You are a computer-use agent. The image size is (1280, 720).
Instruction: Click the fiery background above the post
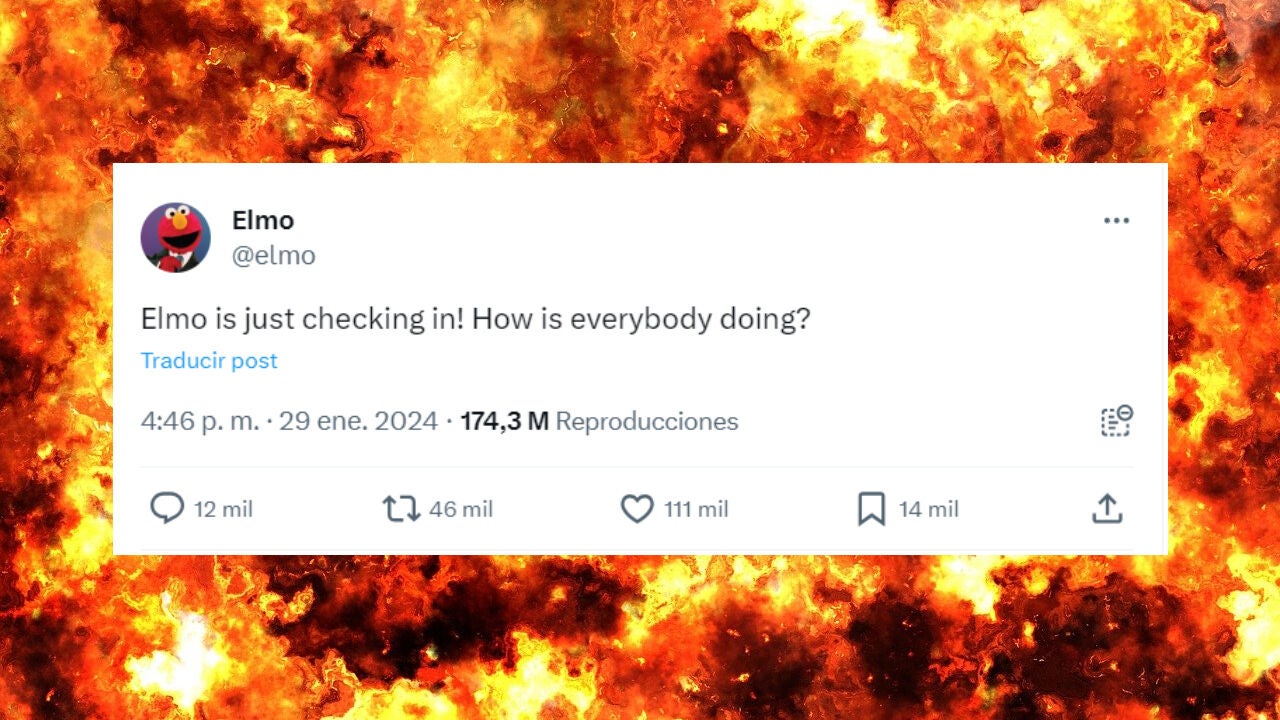click(x=640, y=80)
